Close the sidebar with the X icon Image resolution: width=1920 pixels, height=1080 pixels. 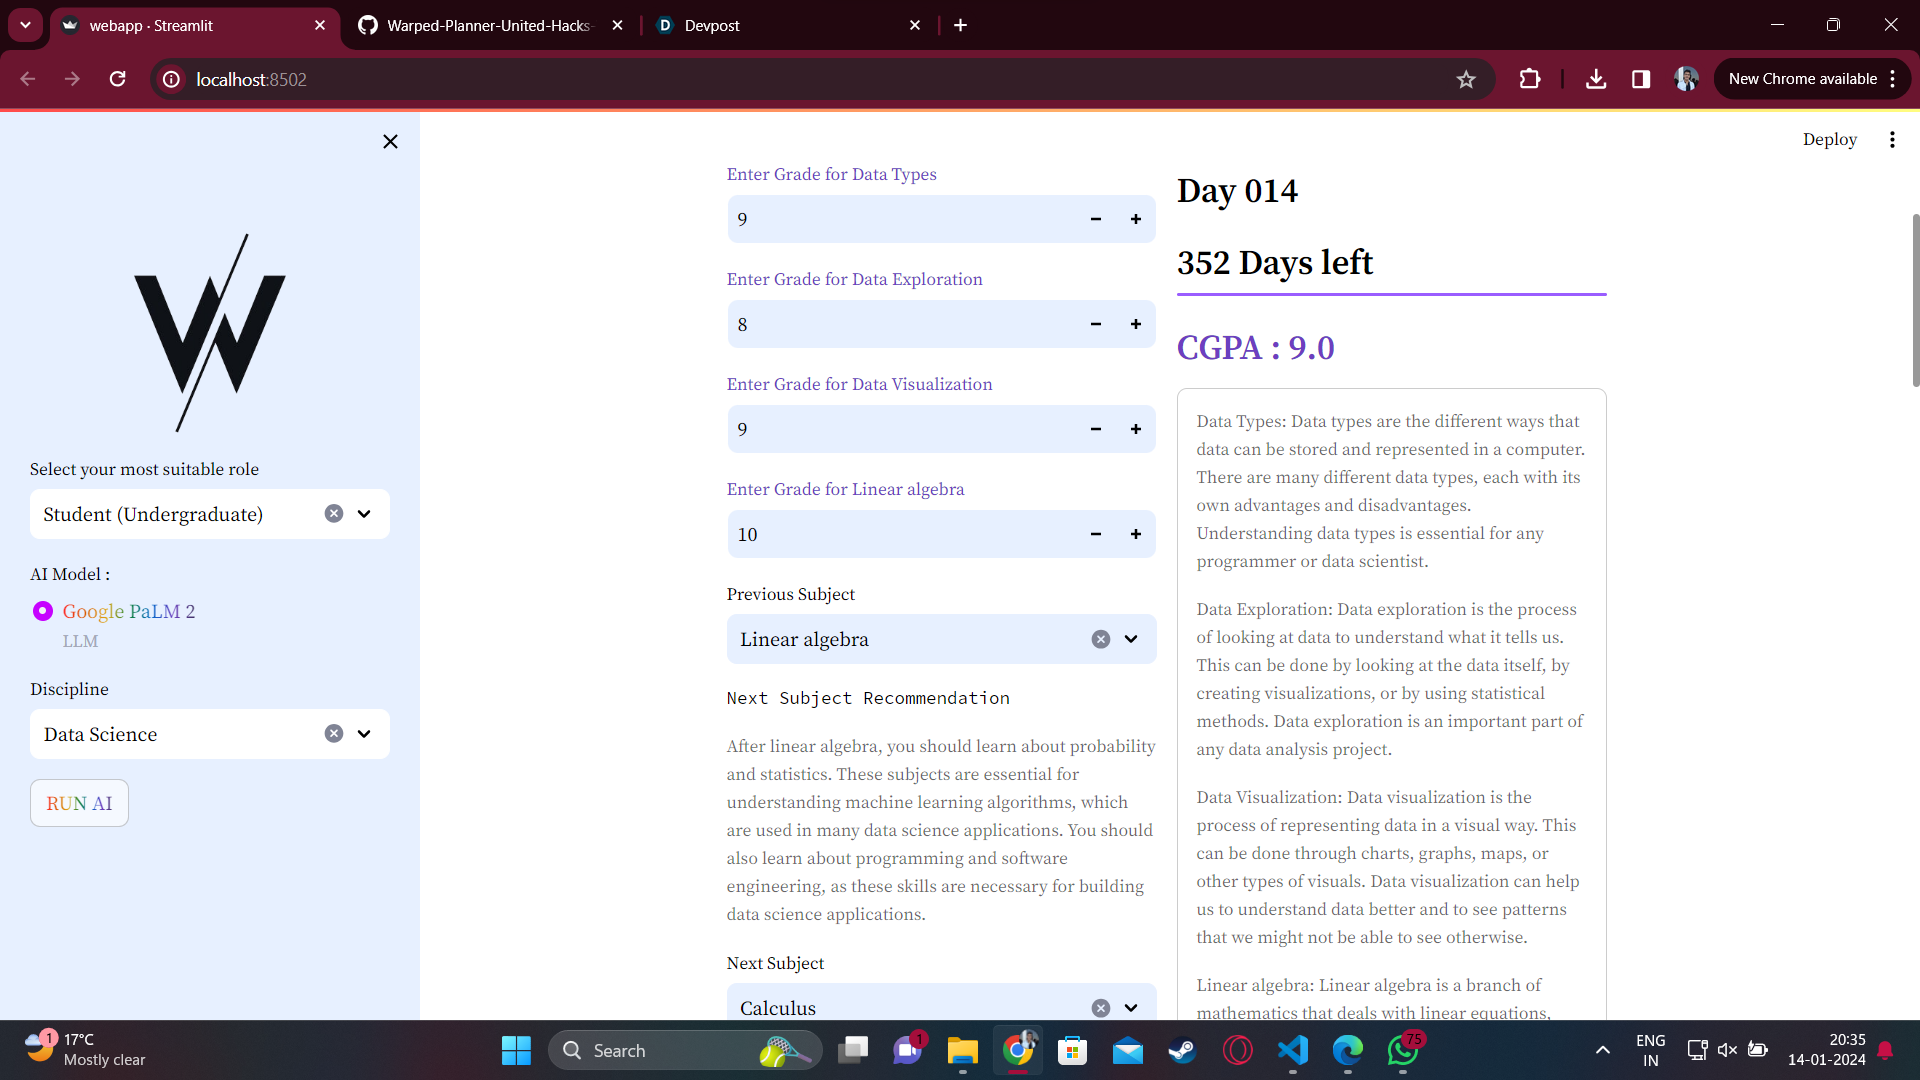click(390, 142)
